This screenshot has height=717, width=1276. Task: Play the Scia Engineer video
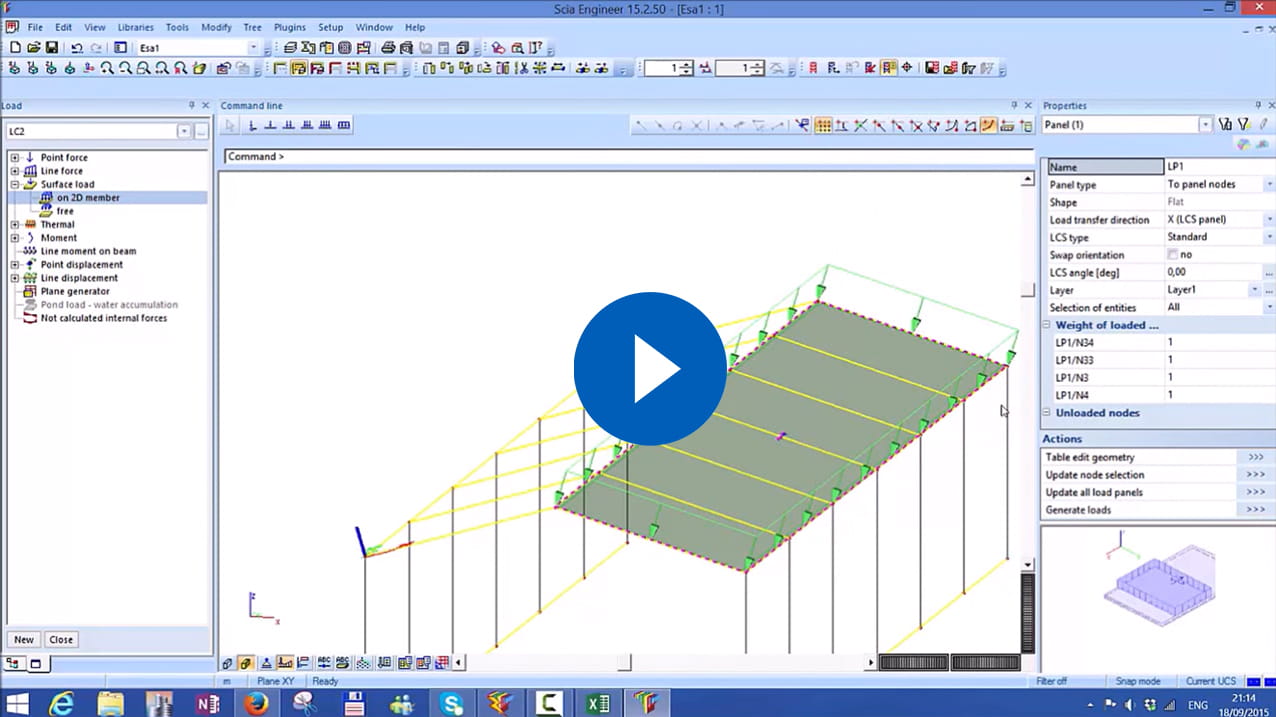[650, 369]
